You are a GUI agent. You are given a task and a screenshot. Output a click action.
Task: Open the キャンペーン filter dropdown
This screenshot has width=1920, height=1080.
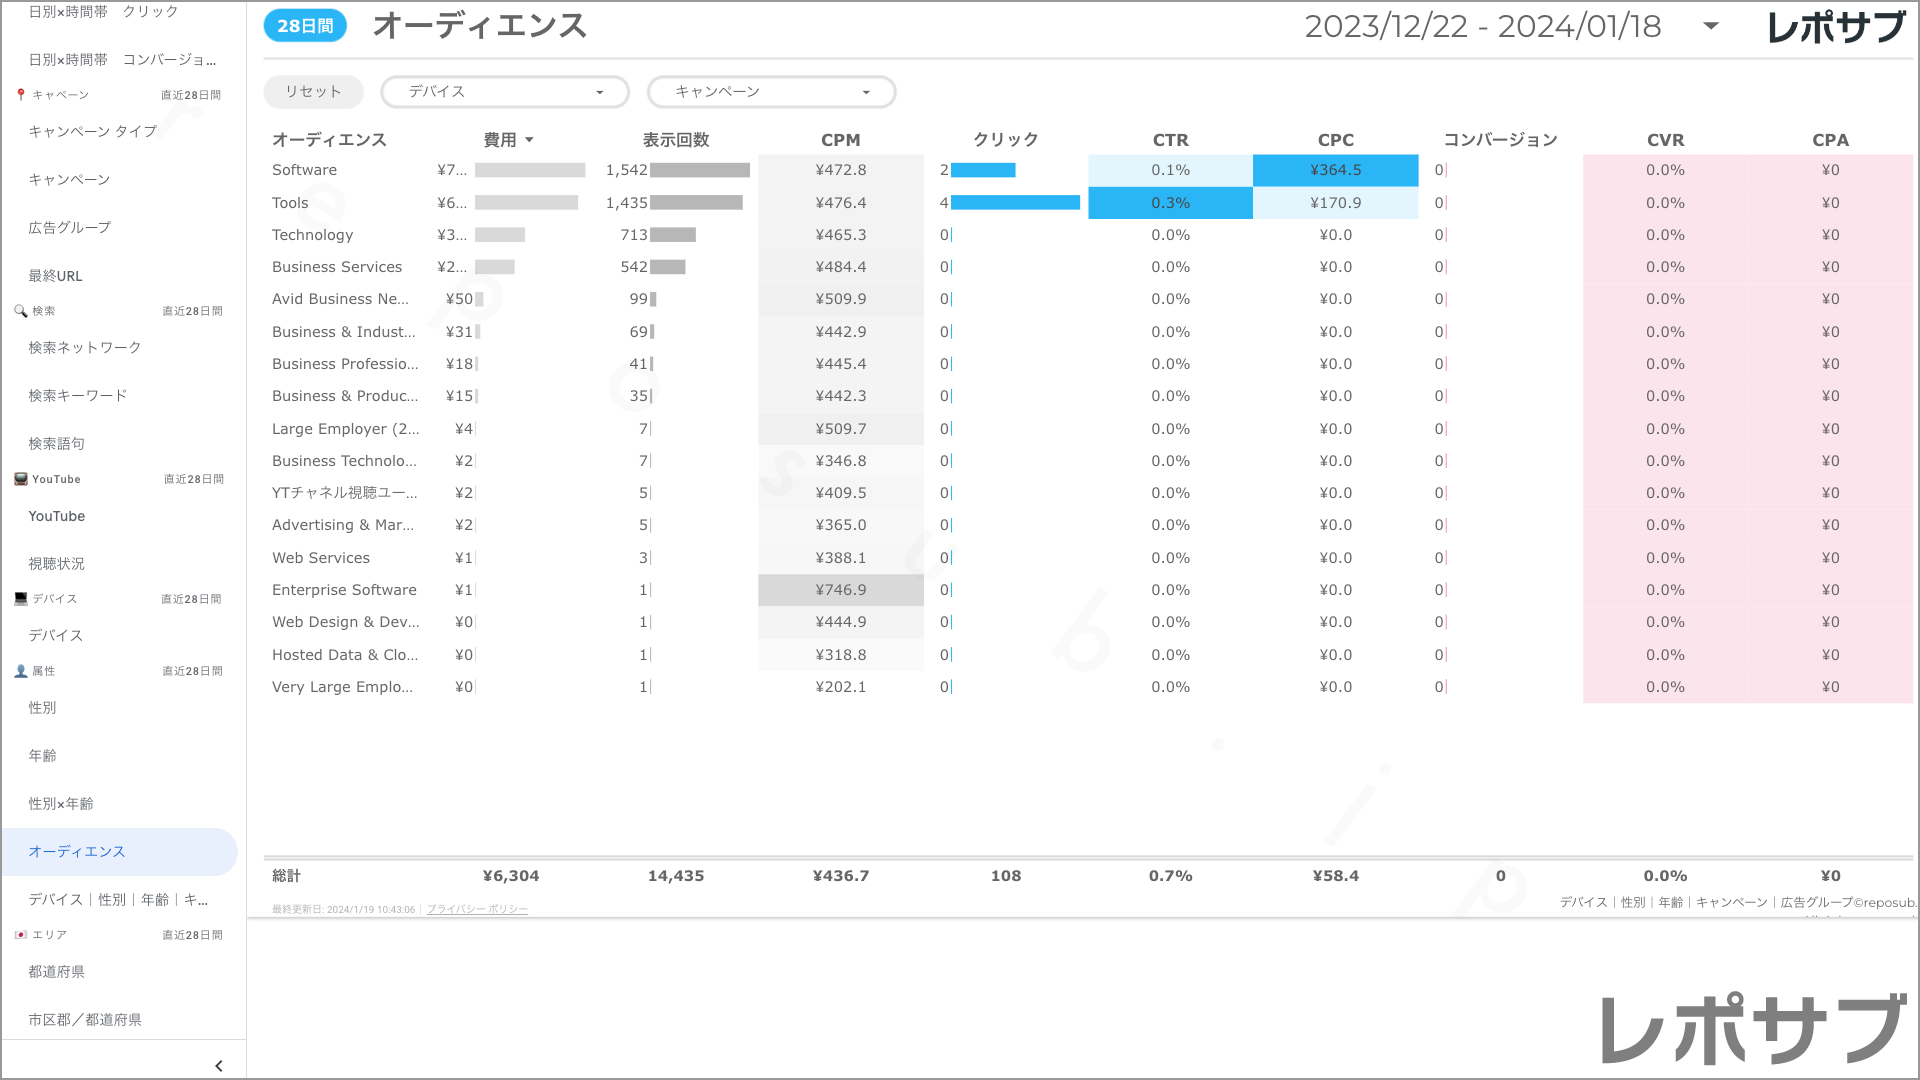771,92
